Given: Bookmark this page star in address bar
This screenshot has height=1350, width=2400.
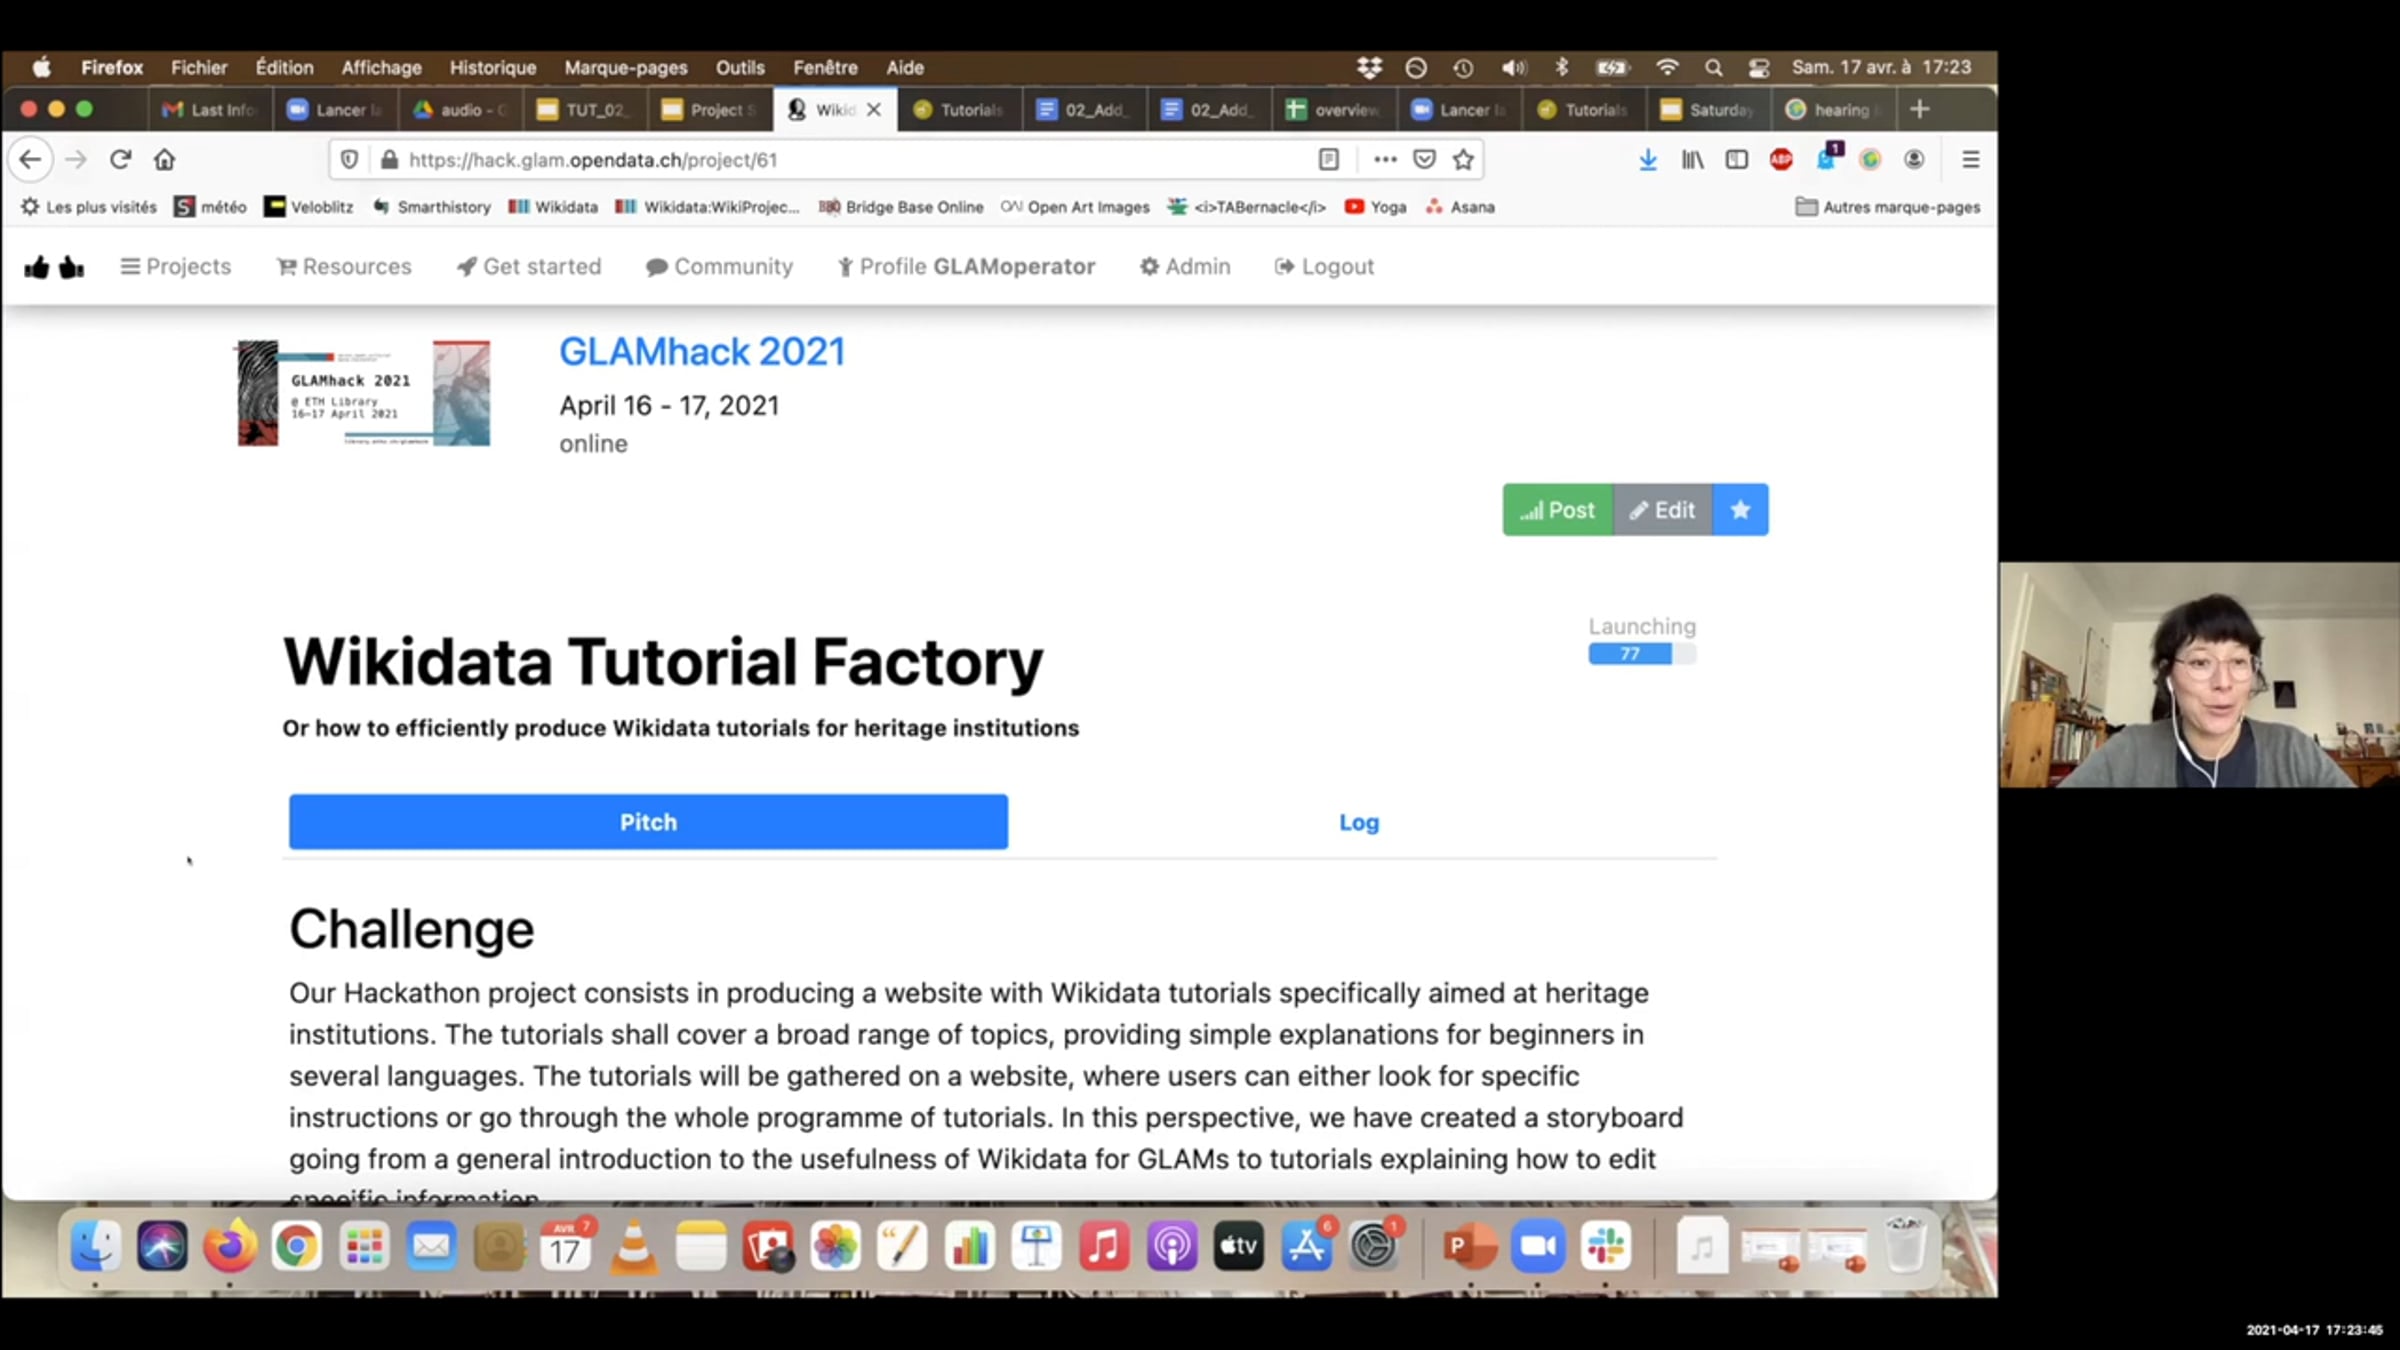Looking at the screenshot, I should [x=1463, y=159].
